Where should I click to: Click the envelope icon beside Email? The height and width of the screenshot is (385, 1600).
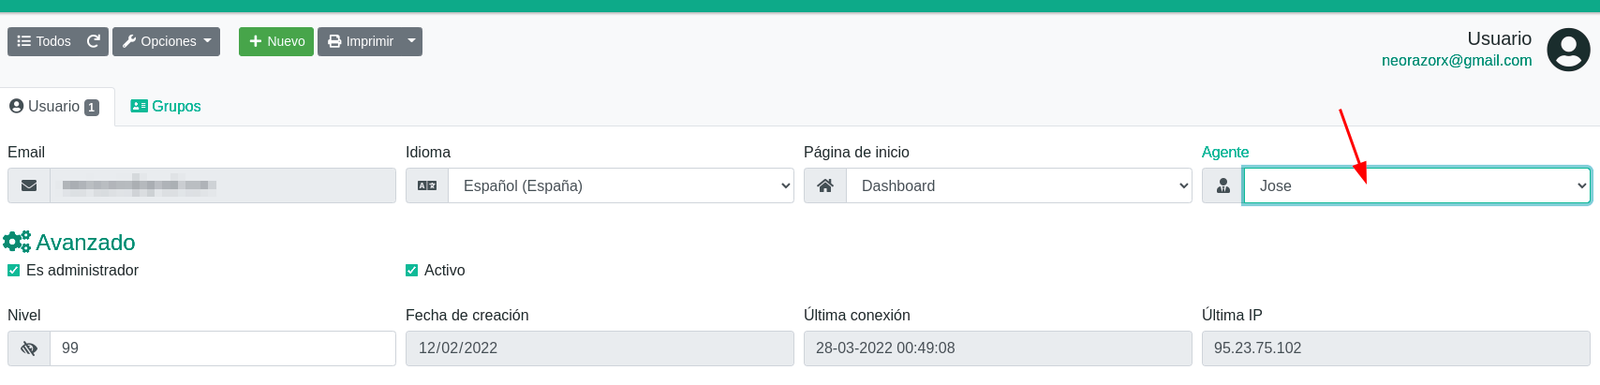click(29, 185)
